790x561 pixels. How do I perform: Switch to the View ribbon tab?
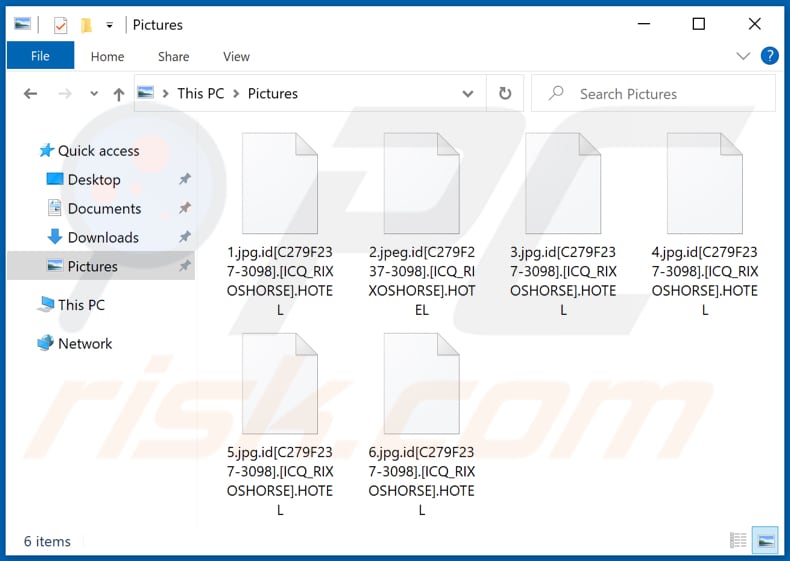click(237, 57)
